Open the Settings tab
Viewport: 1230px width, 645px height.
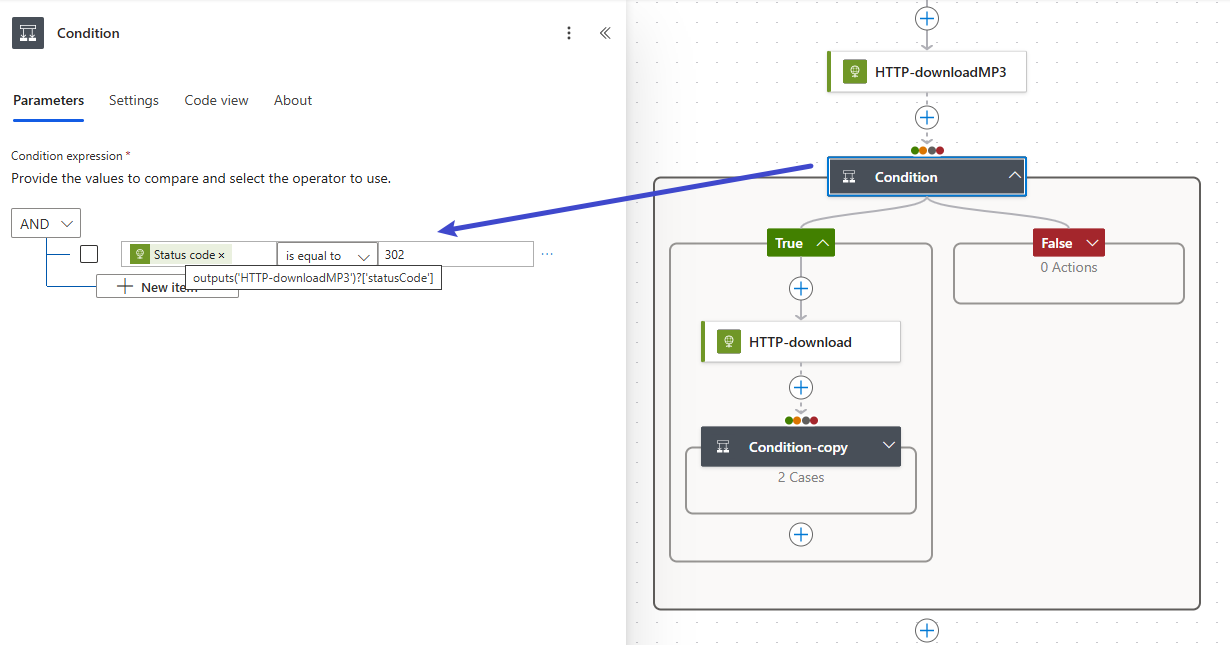134,100
